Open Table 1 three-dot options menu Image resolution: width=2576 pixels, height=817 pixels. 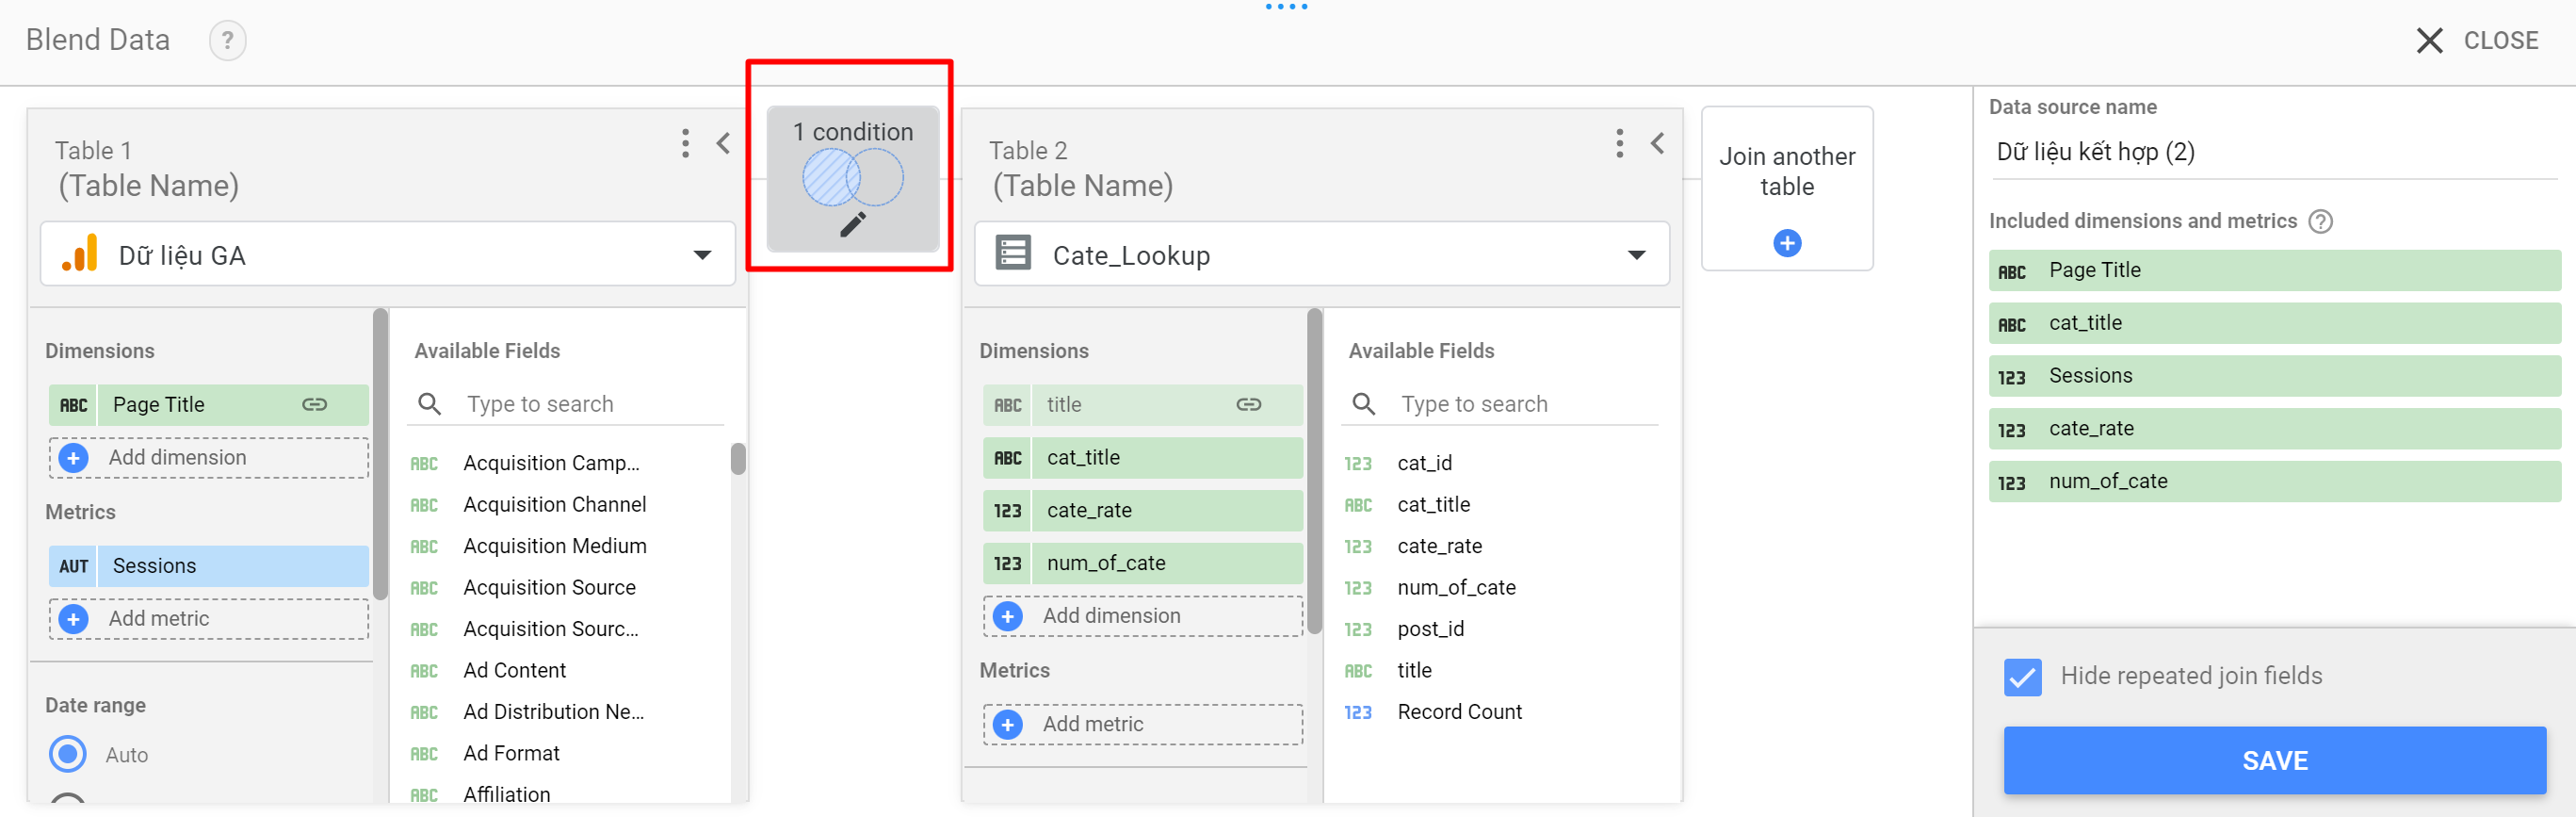(x=685, y=143)
